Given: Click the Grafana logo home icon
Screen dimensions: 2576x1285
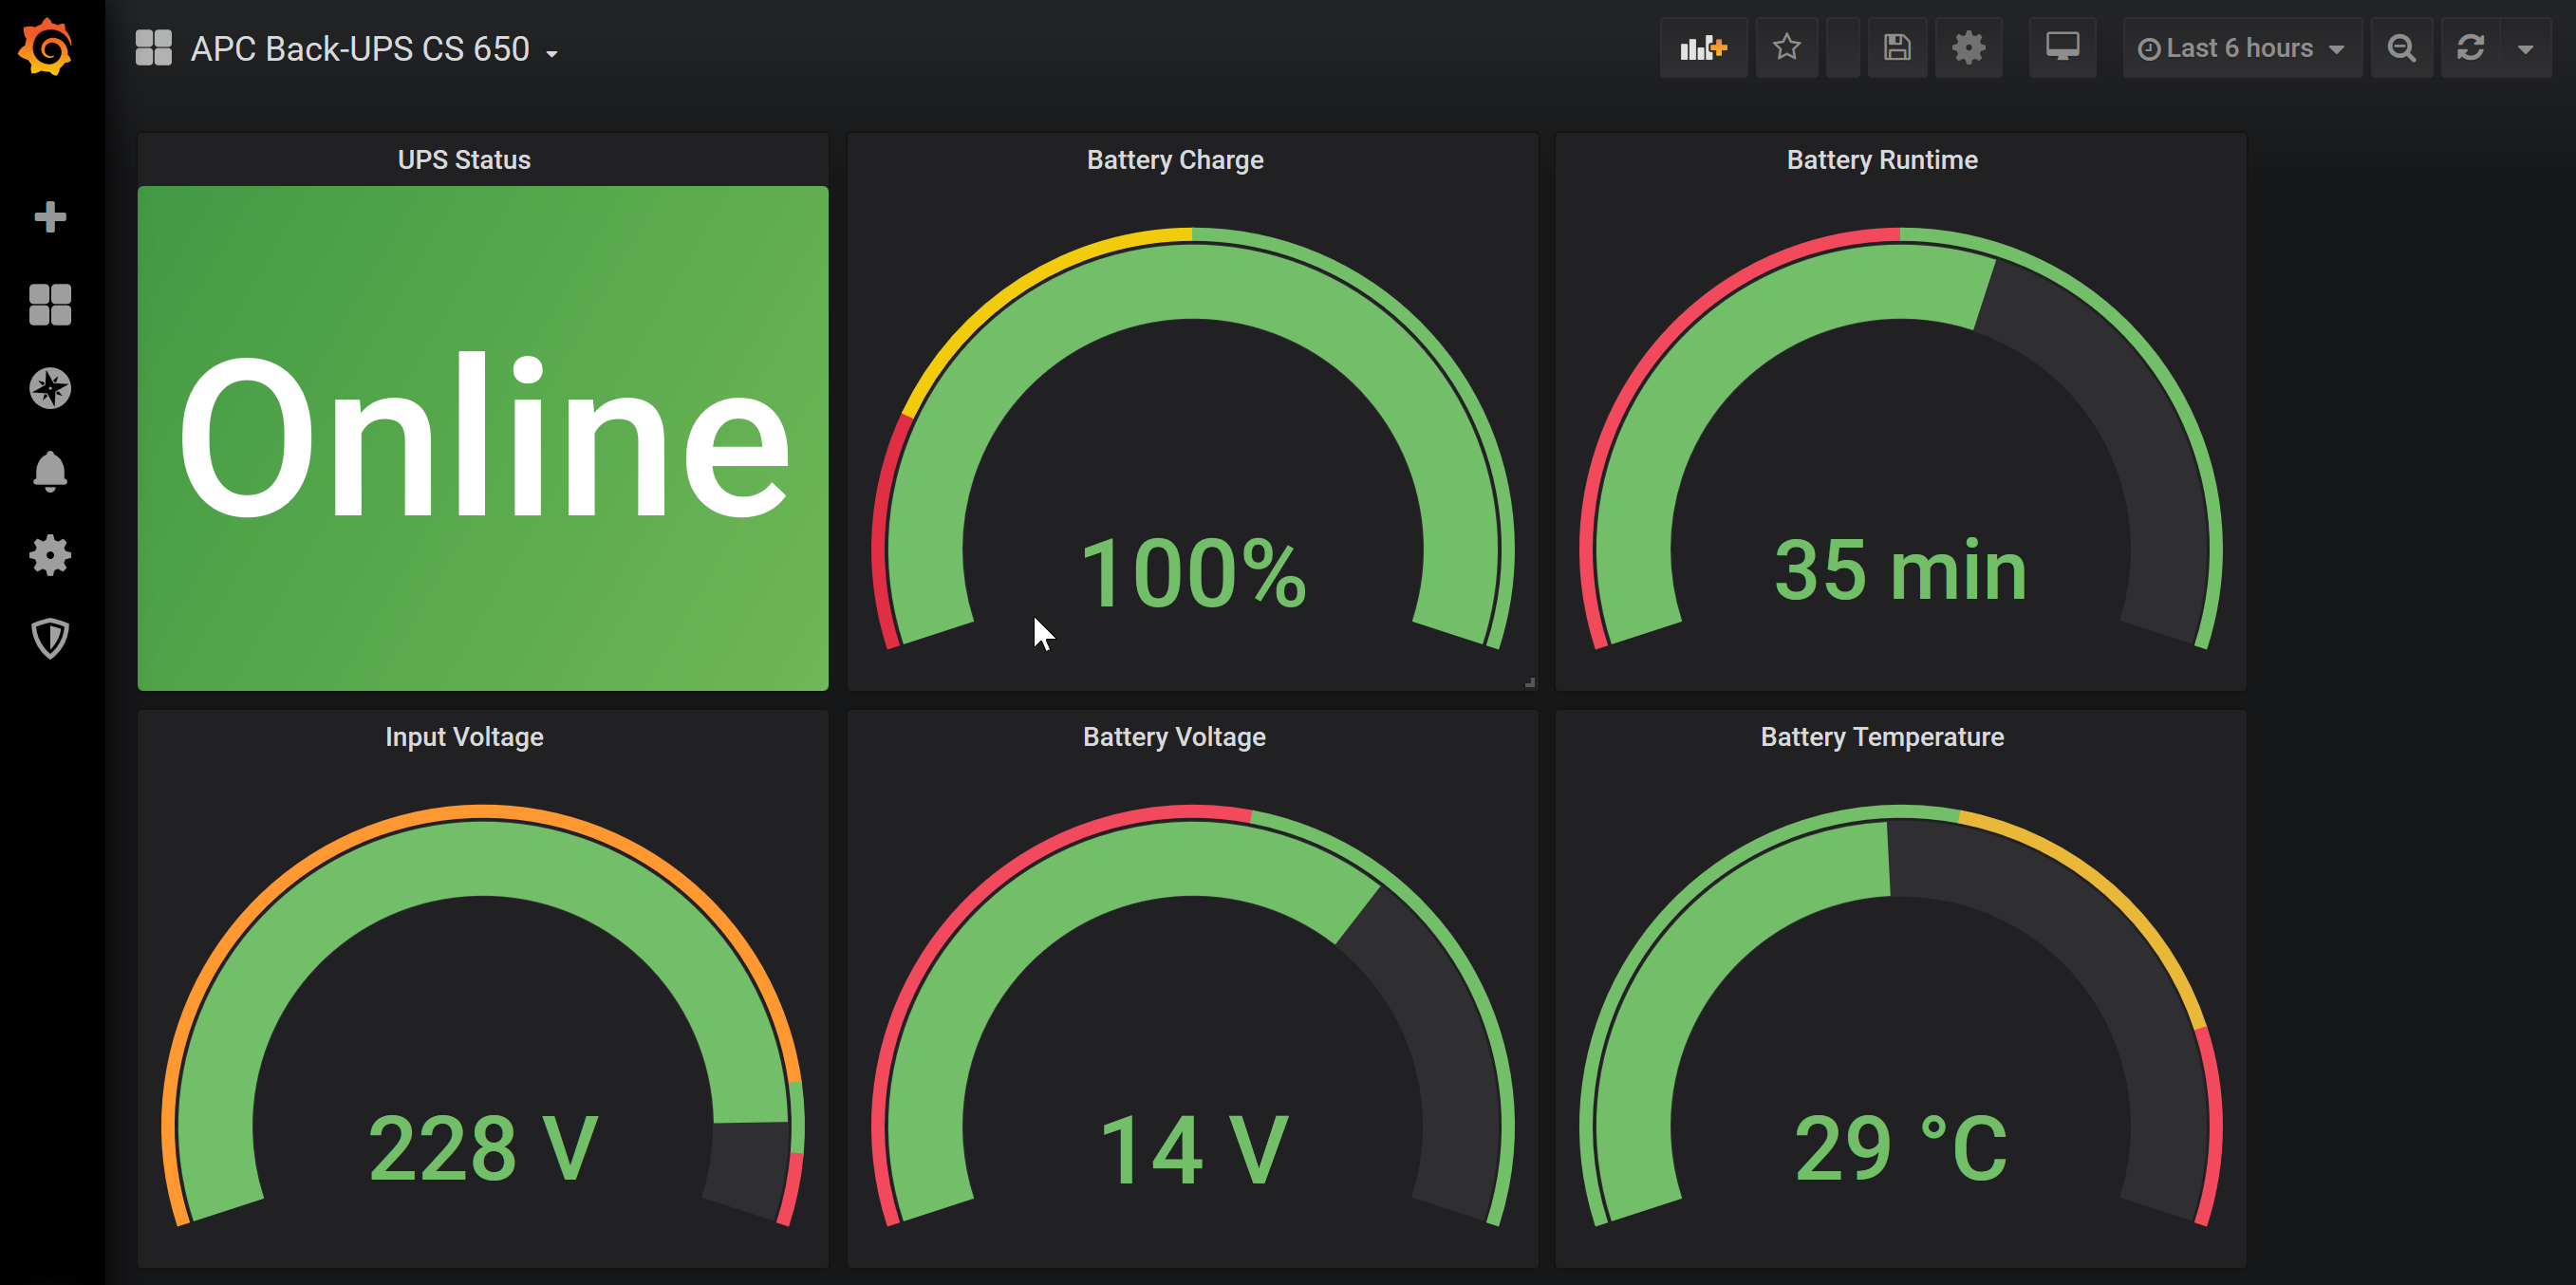Looking at the screenshot, I should pyautogui.click(x=46, y=47).
